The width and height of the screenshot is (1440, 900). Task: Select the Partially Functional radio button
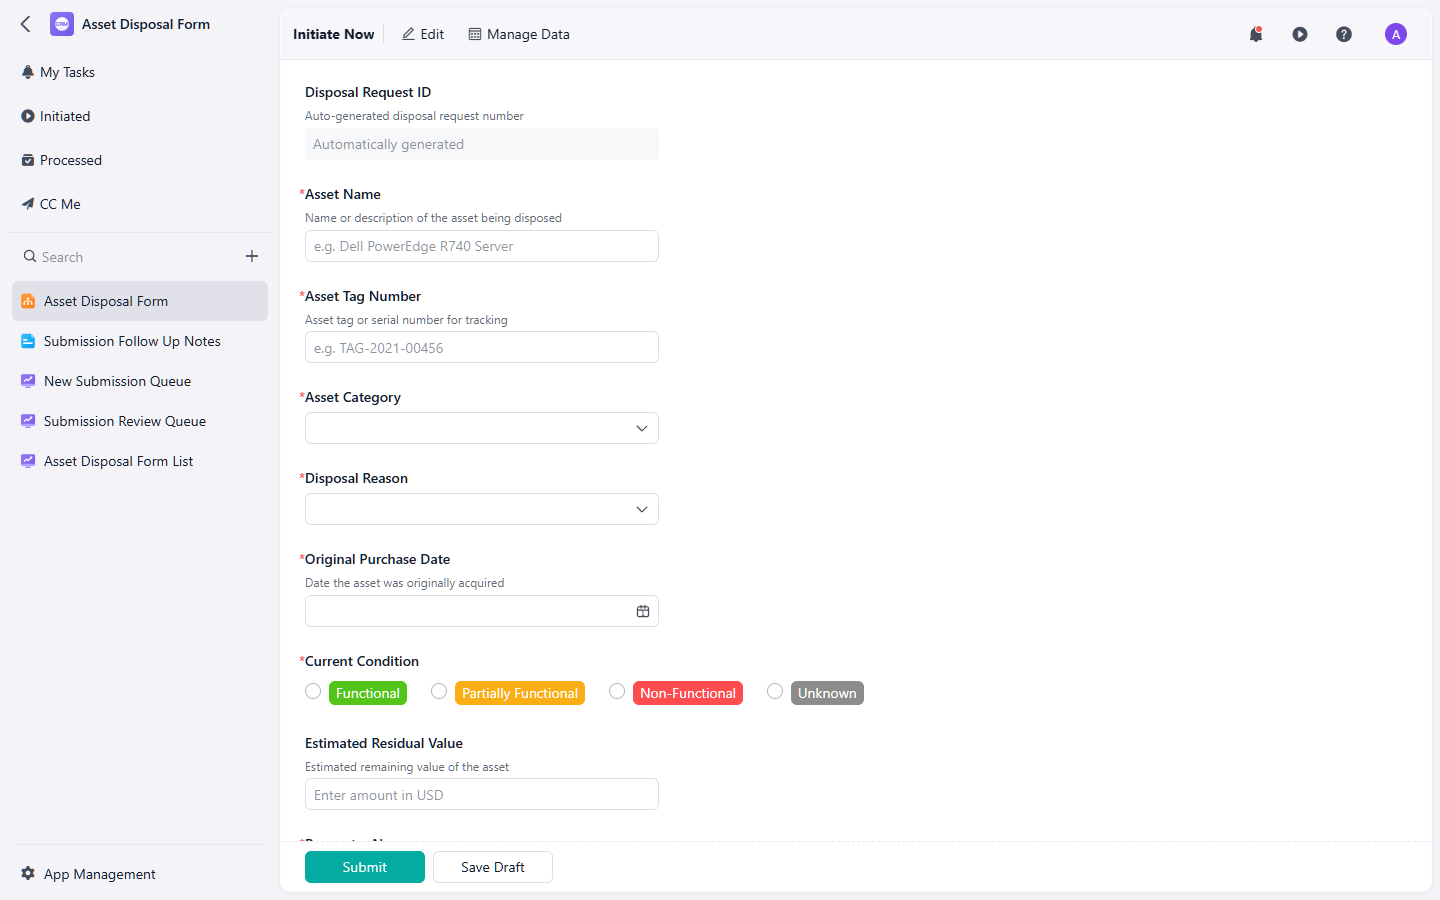coord(439,691)
